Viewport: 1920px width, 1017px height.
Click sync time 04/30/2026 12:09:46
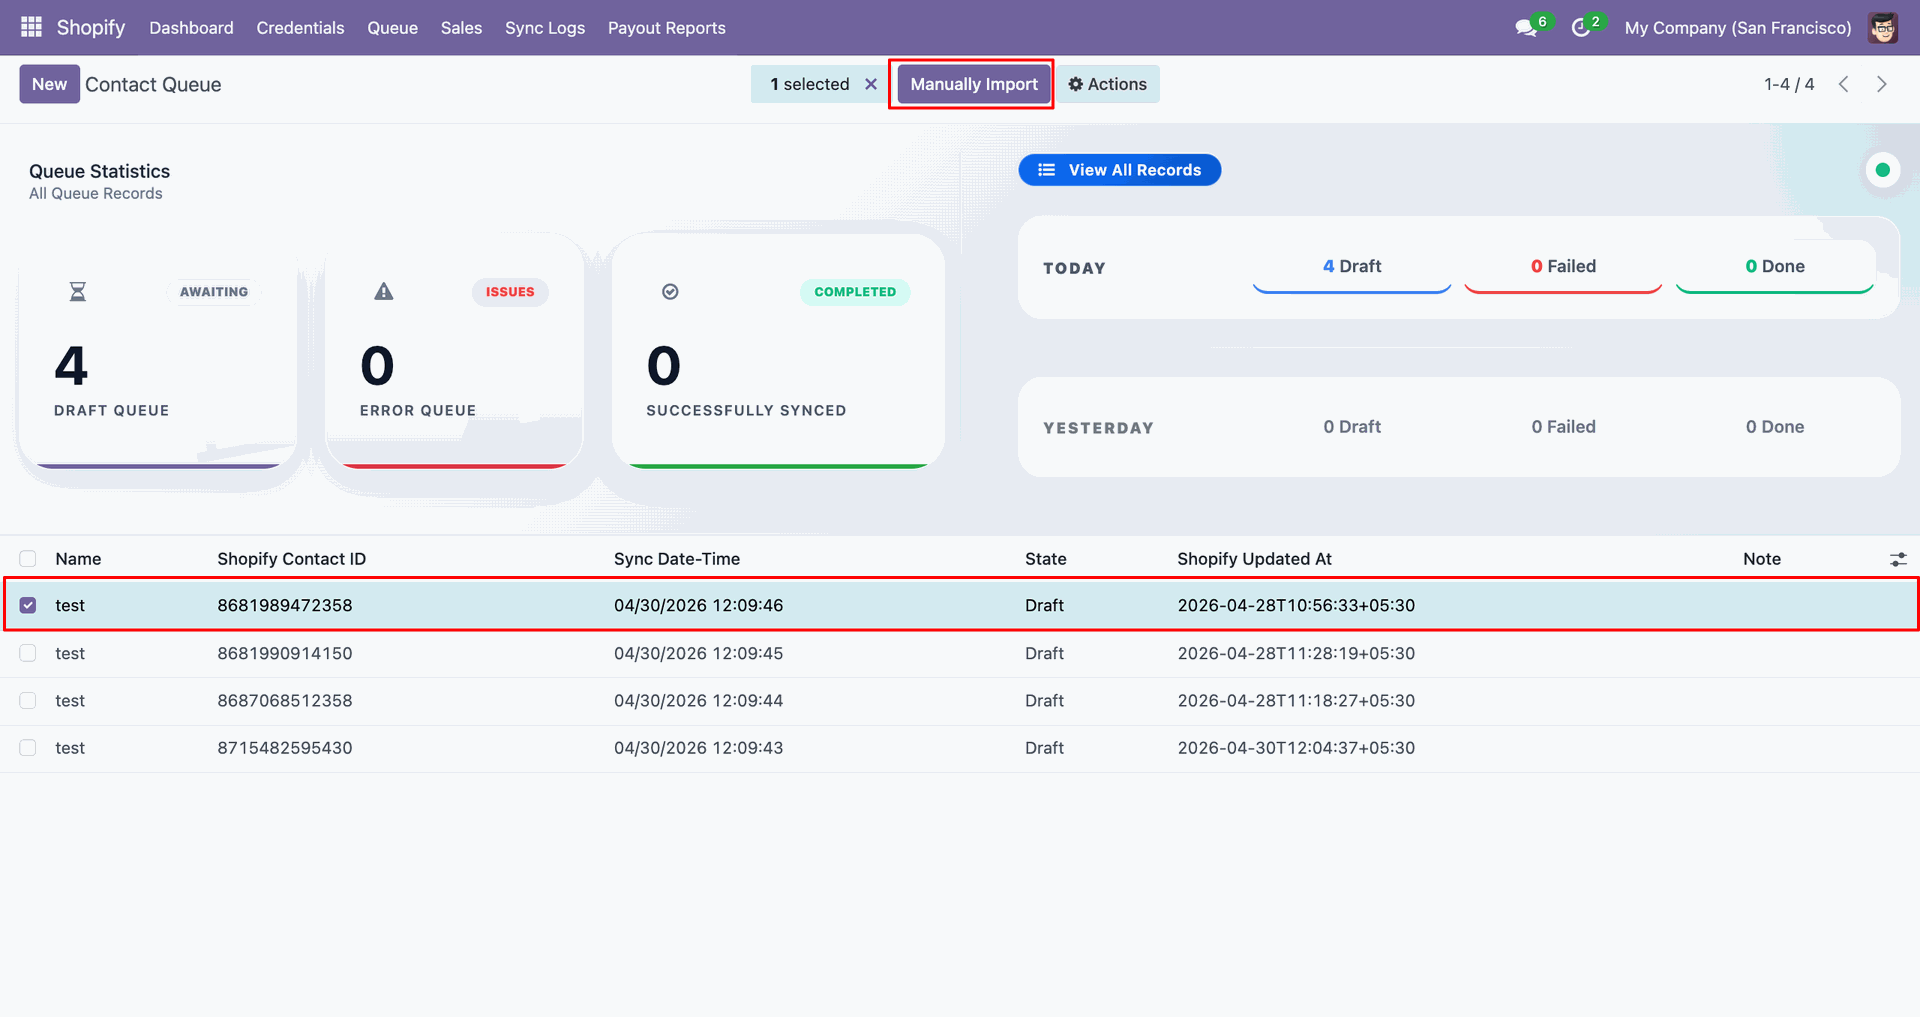tap(699, 605)
